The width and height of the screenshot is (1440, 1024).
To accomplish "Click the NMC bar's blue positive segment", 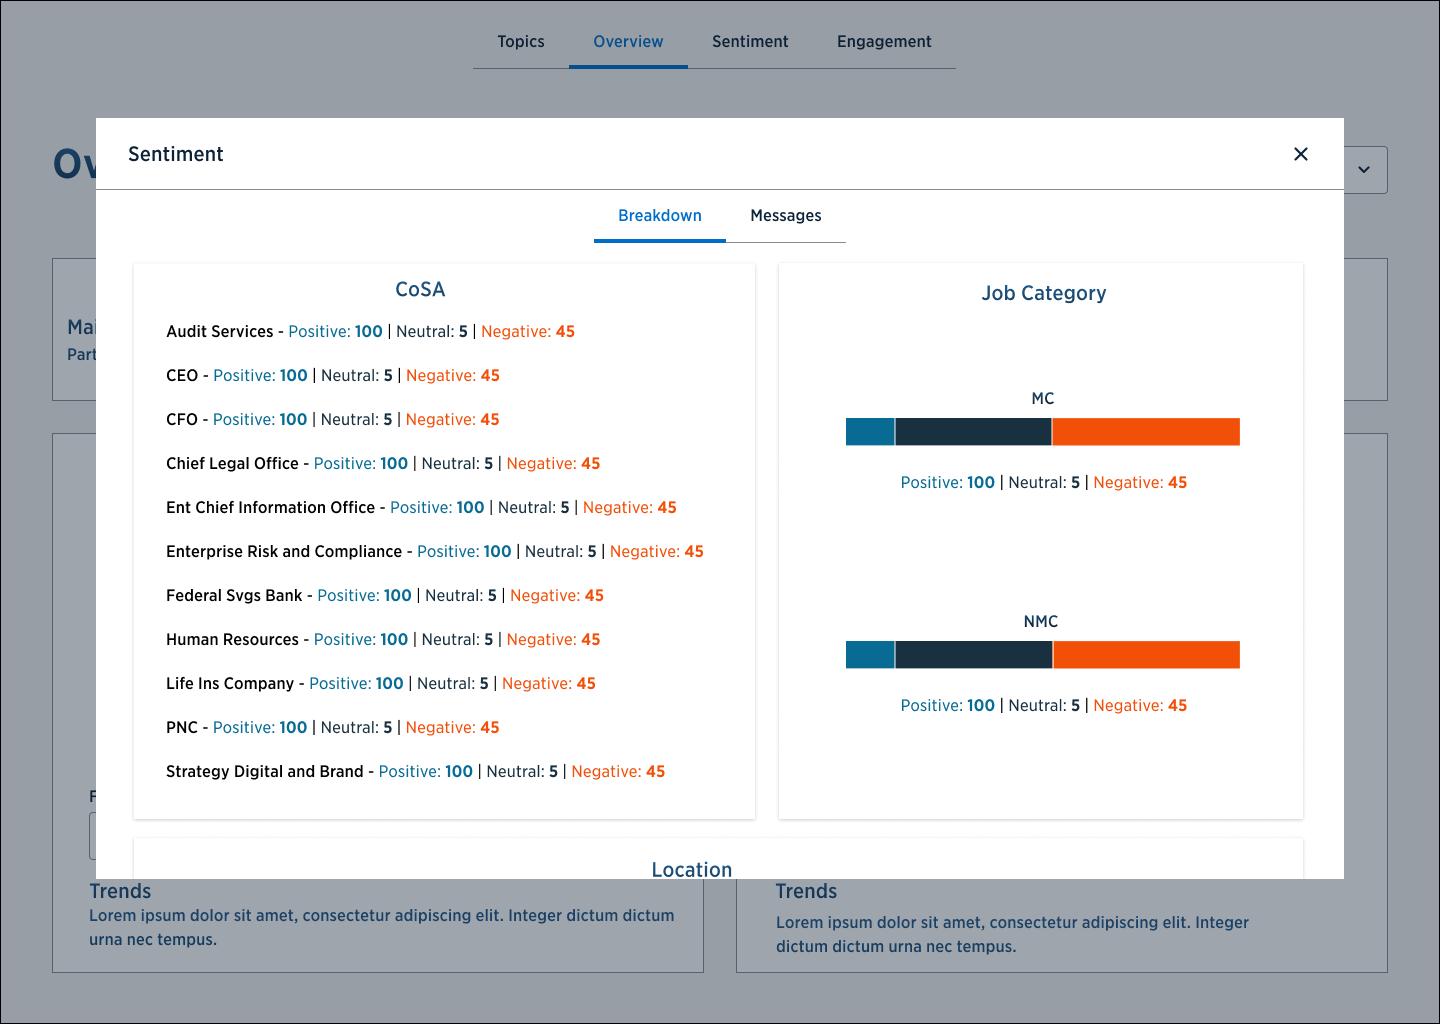I will click(870, 655).
